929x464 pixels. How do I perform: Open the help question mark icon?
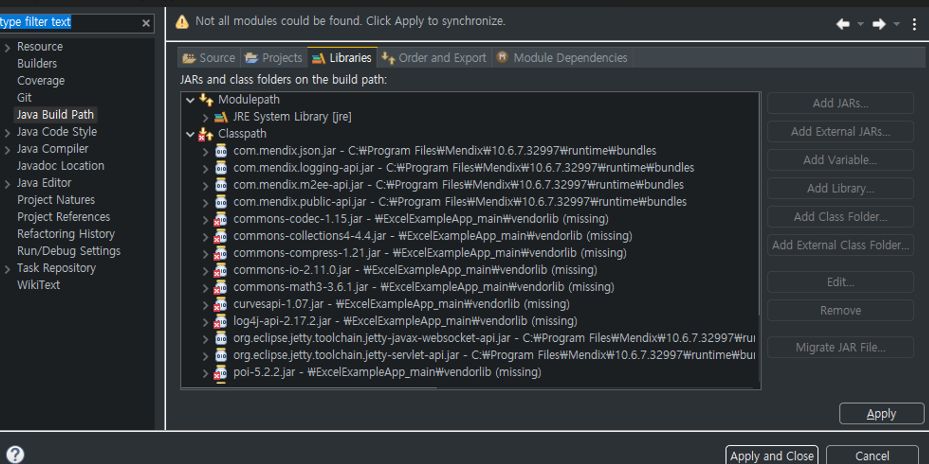[x=15, y=455]
